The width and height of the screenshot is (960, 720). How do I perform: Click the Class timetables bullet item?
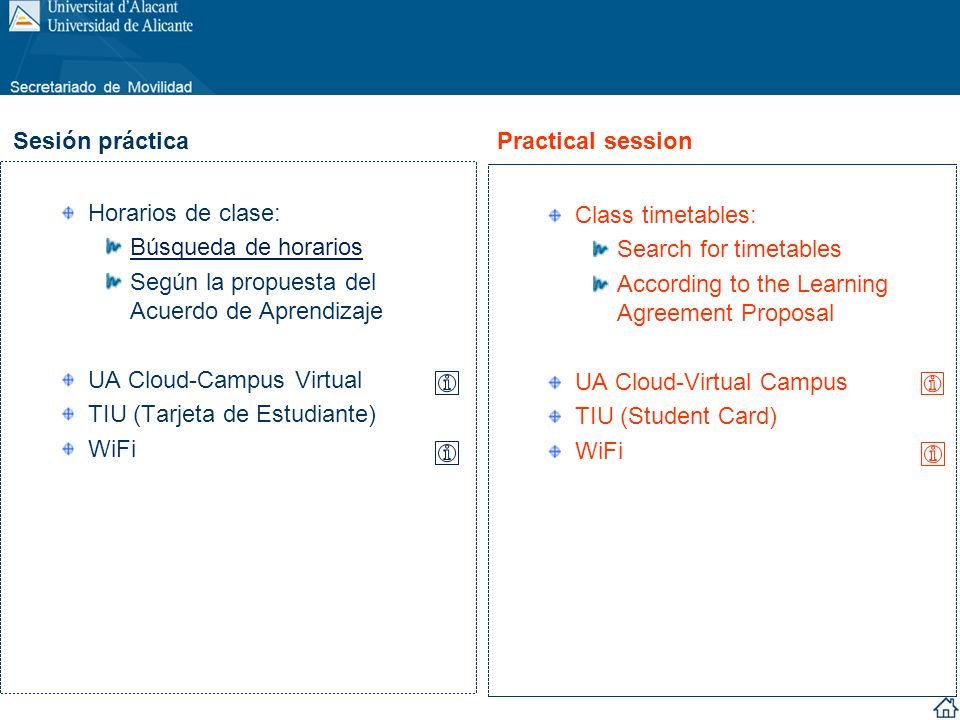click(x=666, y=215)
